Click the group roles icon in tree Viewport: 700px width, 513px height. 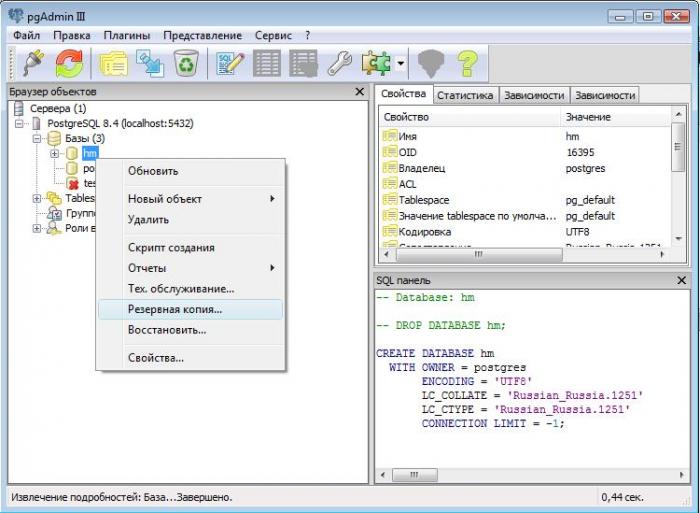pyautogui.click(x=54, y=213)
